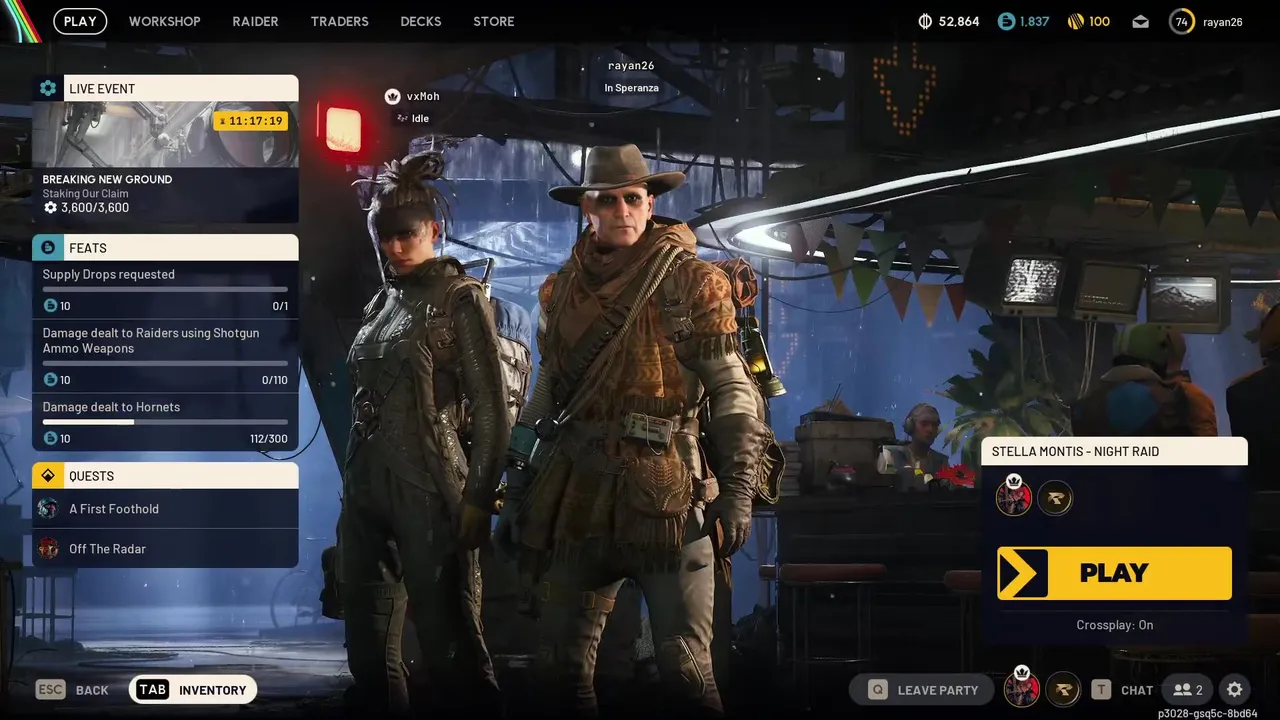Select the Off The Radar quest
The image size is (1280, 720).
pos(165,548)
